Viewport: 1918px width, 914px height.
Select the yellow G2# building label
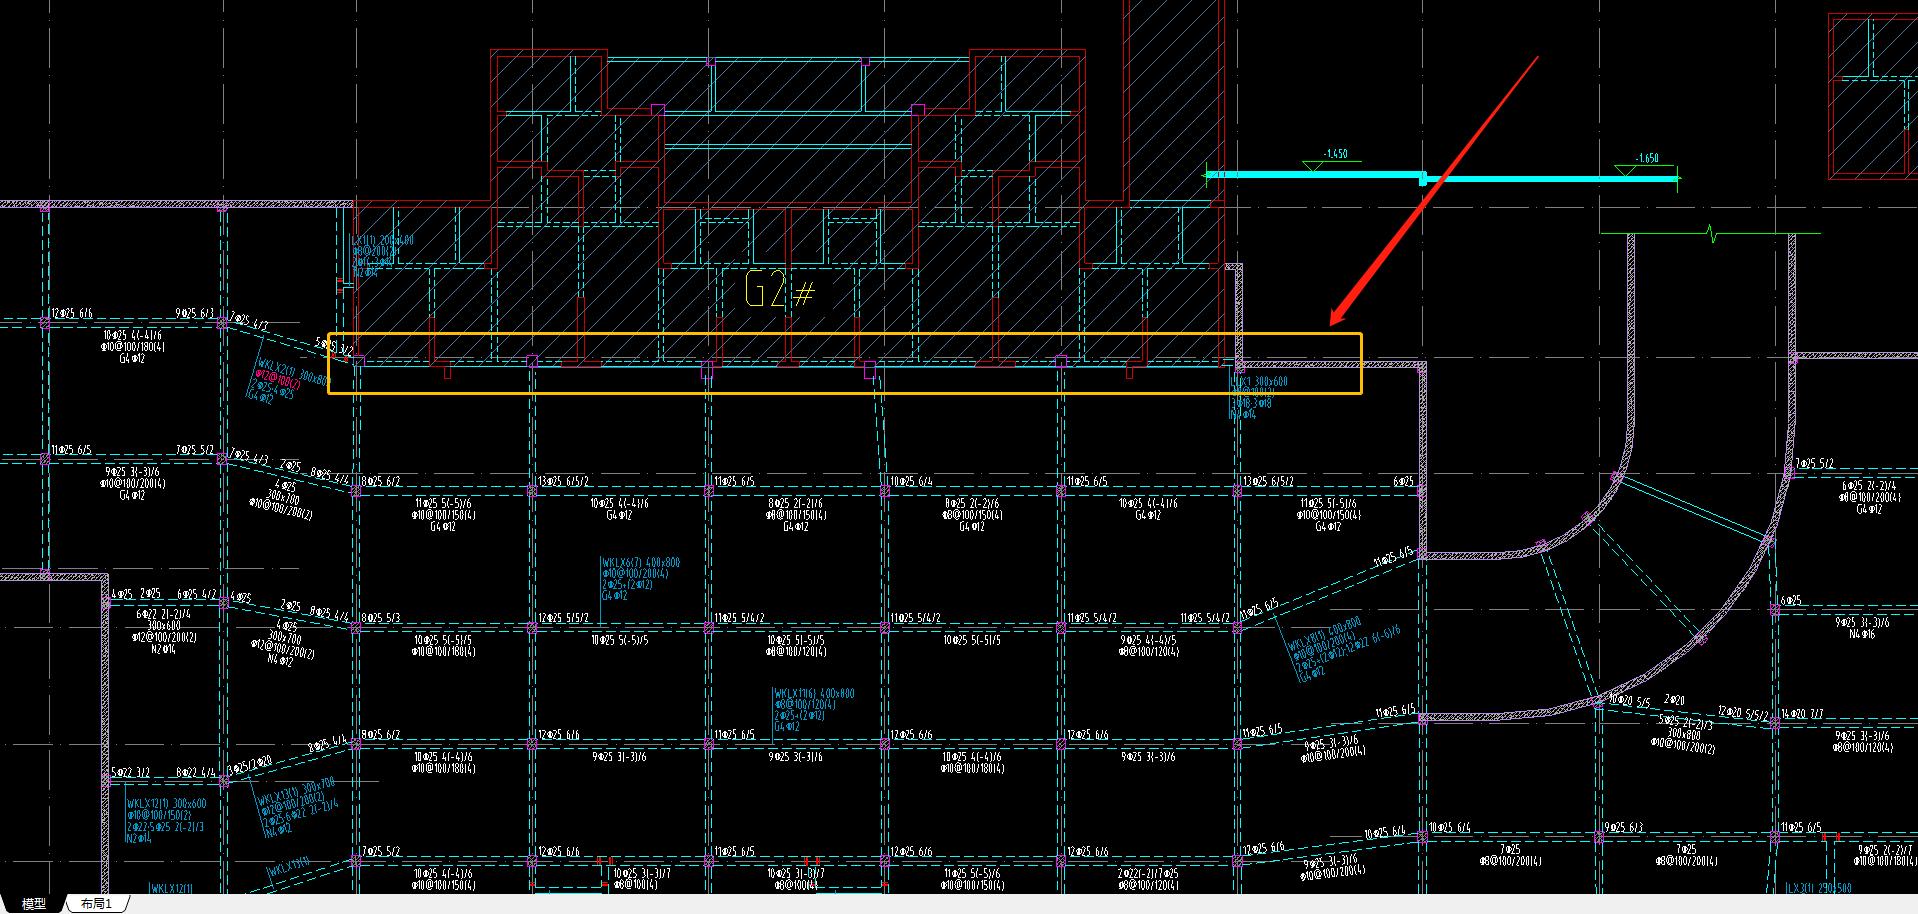pos(780,291)
